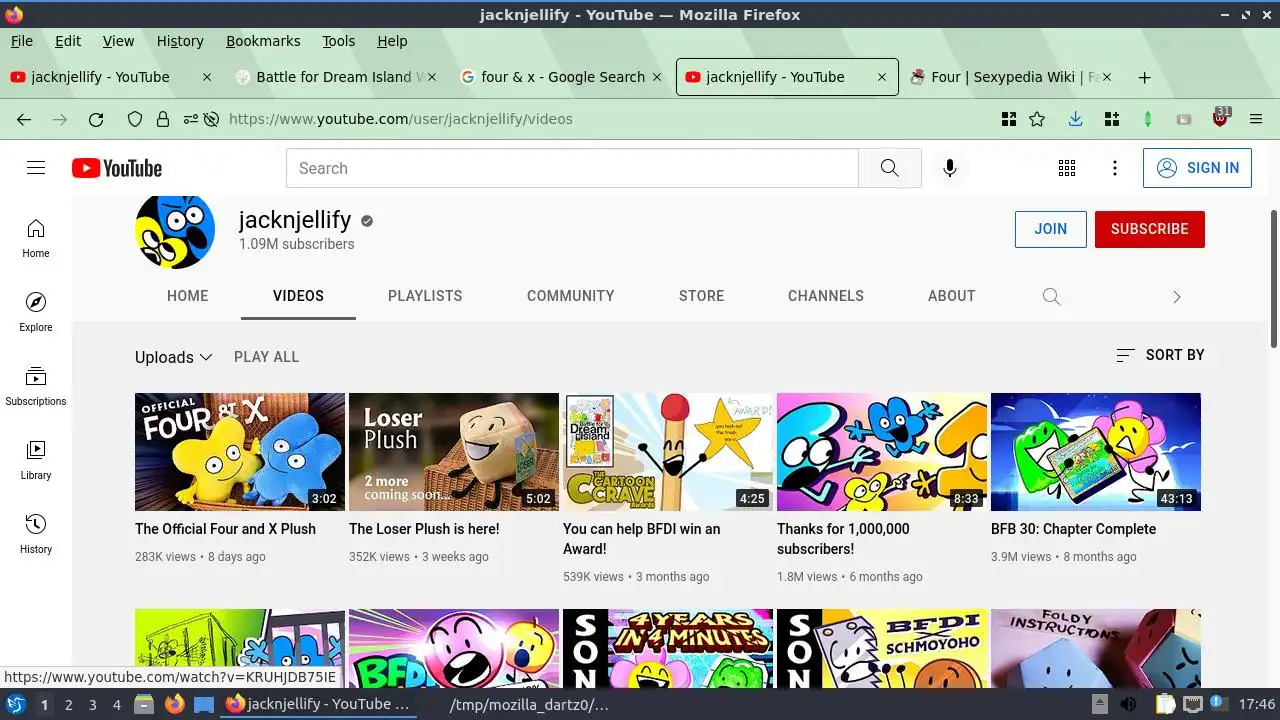The height and width of the screenshot is (720, 1280).
Task: Open Thanks for 1,000,000 subscribers! title
Action: point(843,539)
